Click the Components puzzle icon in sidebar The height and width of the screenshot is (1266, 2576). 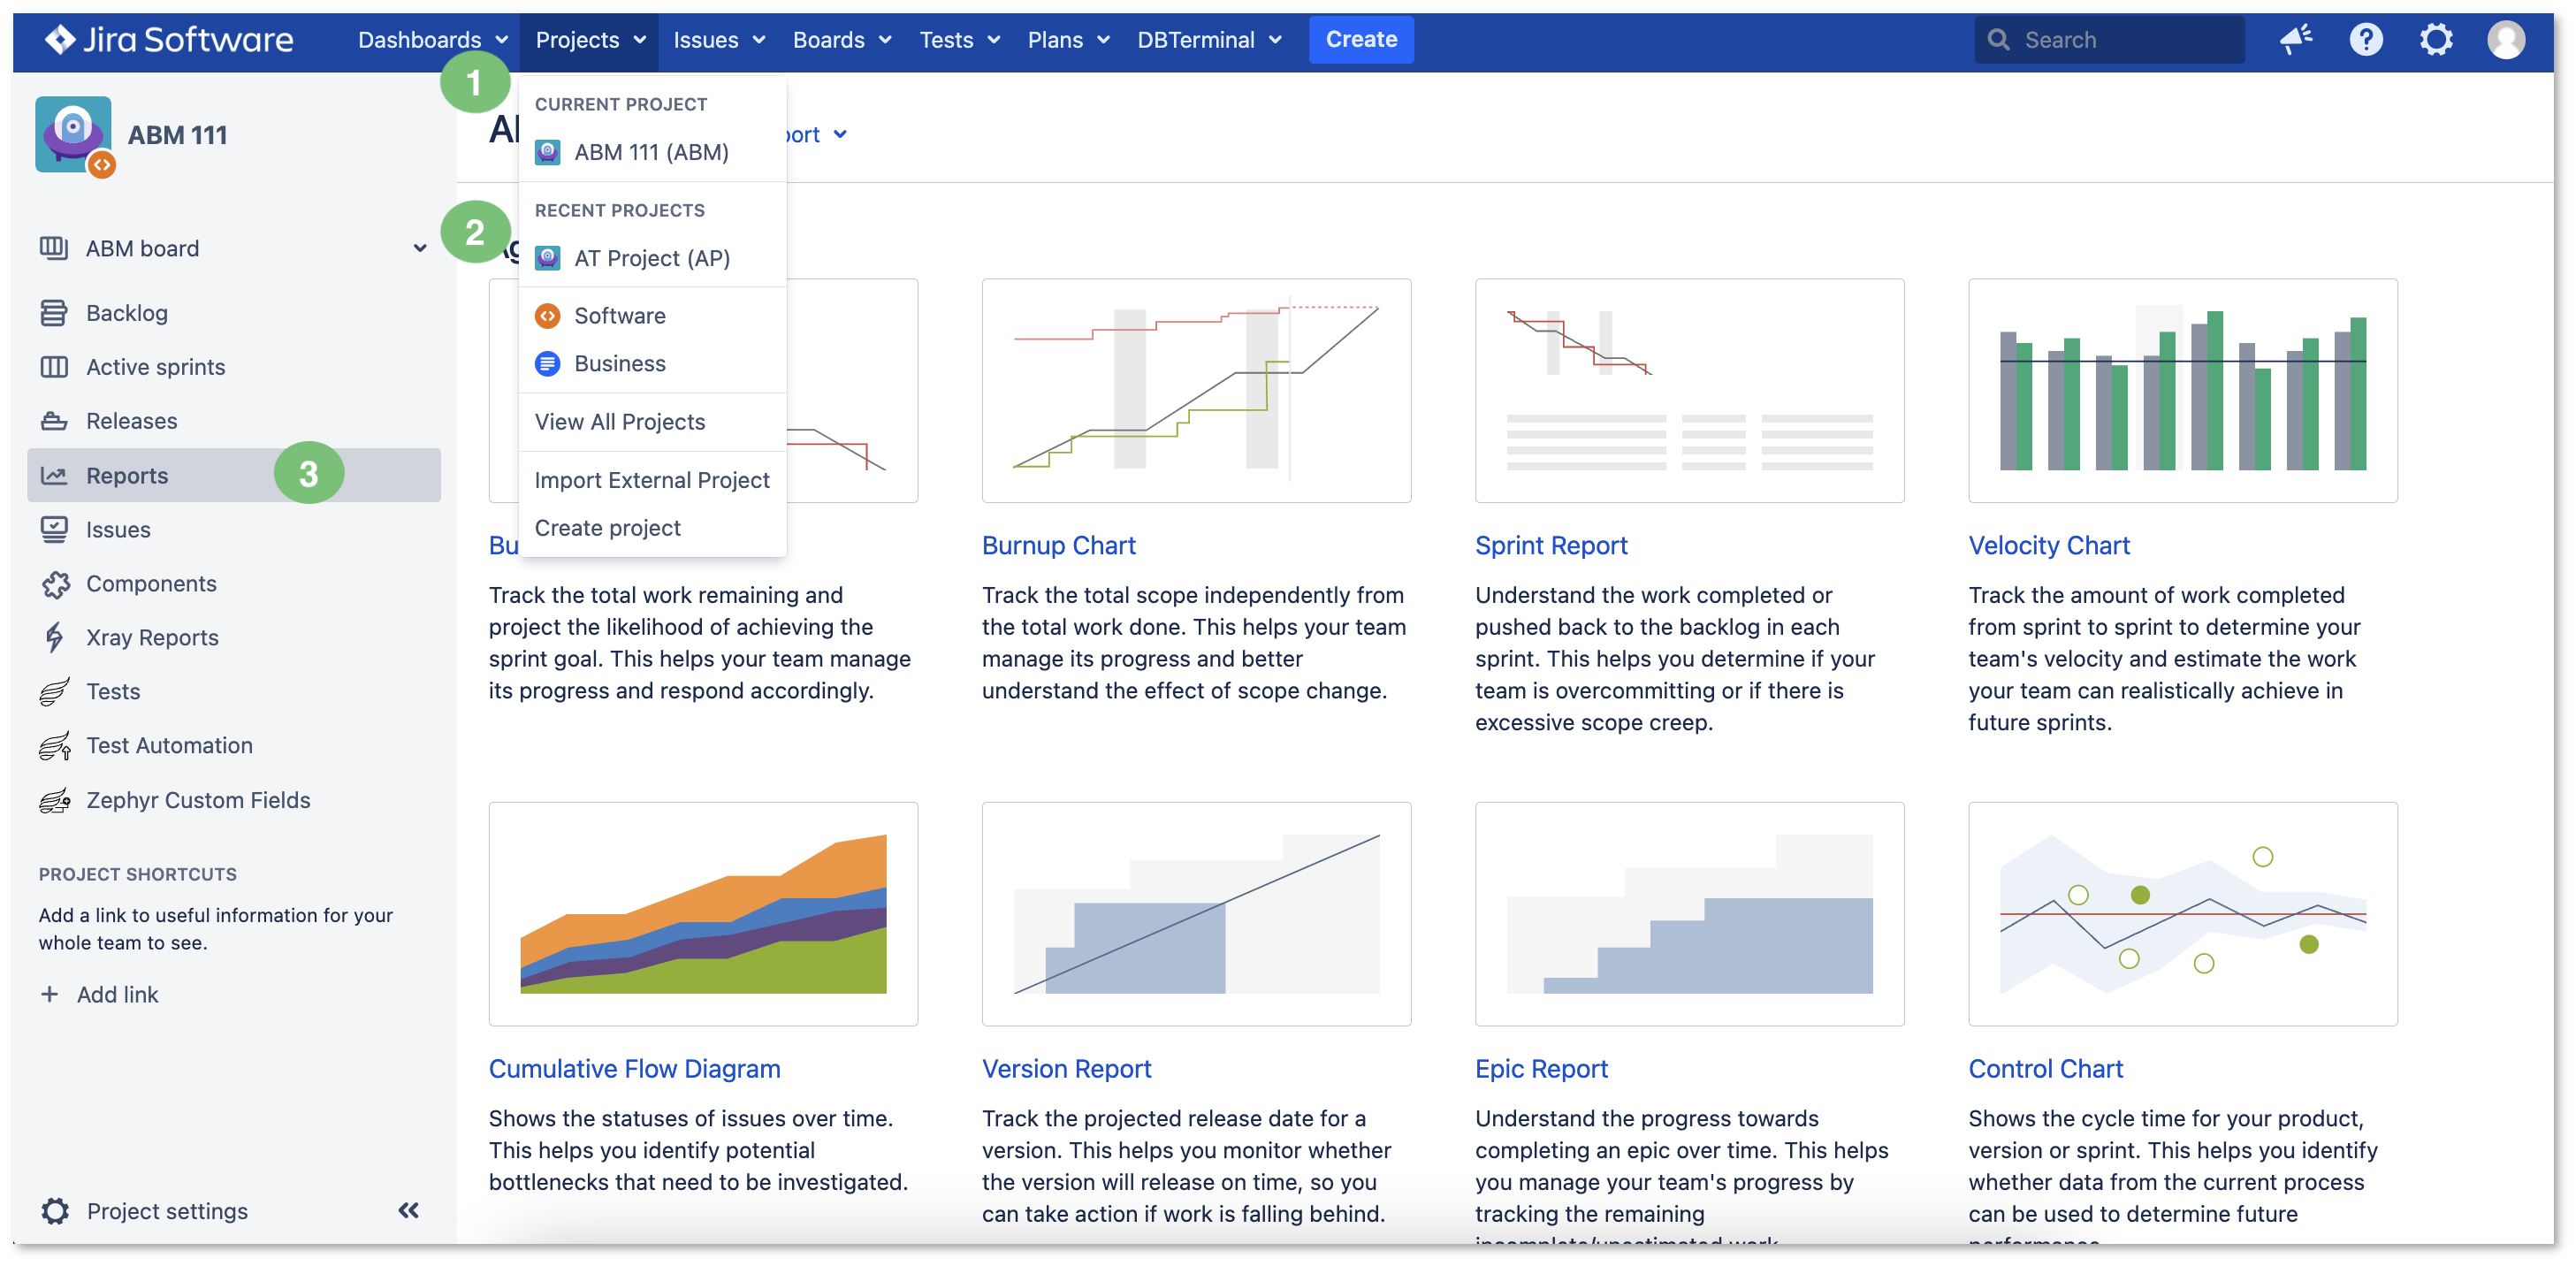[54, 583]
